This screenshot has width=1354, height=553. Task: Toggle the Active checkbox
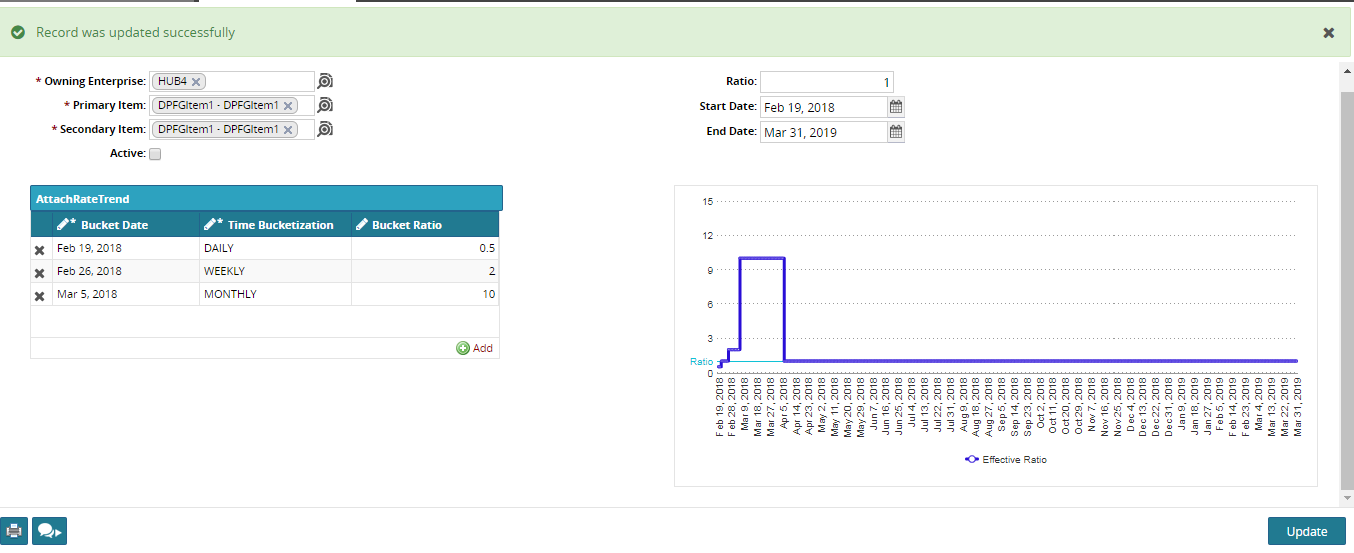pos(155,154)
